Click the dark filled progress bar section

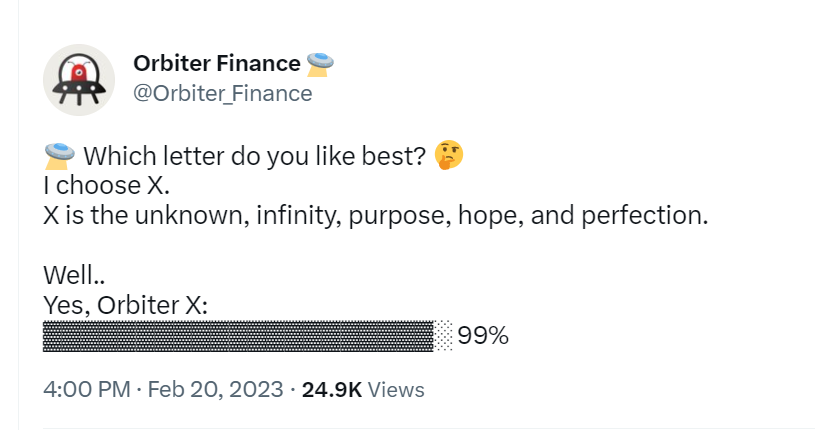[238, 336]
